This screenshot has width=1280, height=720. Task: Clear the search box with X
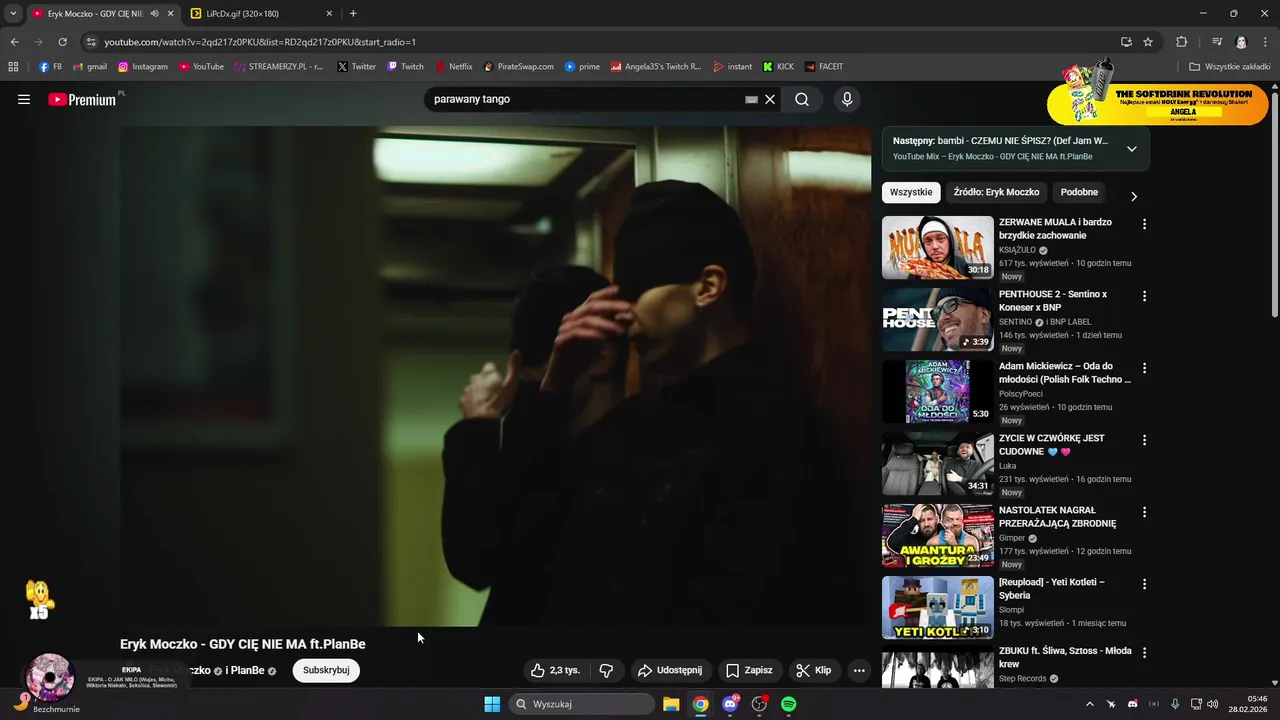[770, 99]
